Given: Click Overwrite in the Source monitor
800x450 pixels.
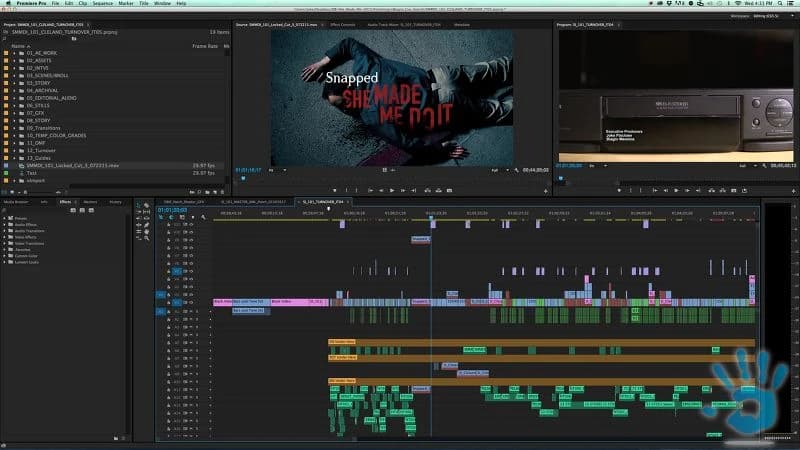Looking at the screenshot, I should (x=438, y=190).
